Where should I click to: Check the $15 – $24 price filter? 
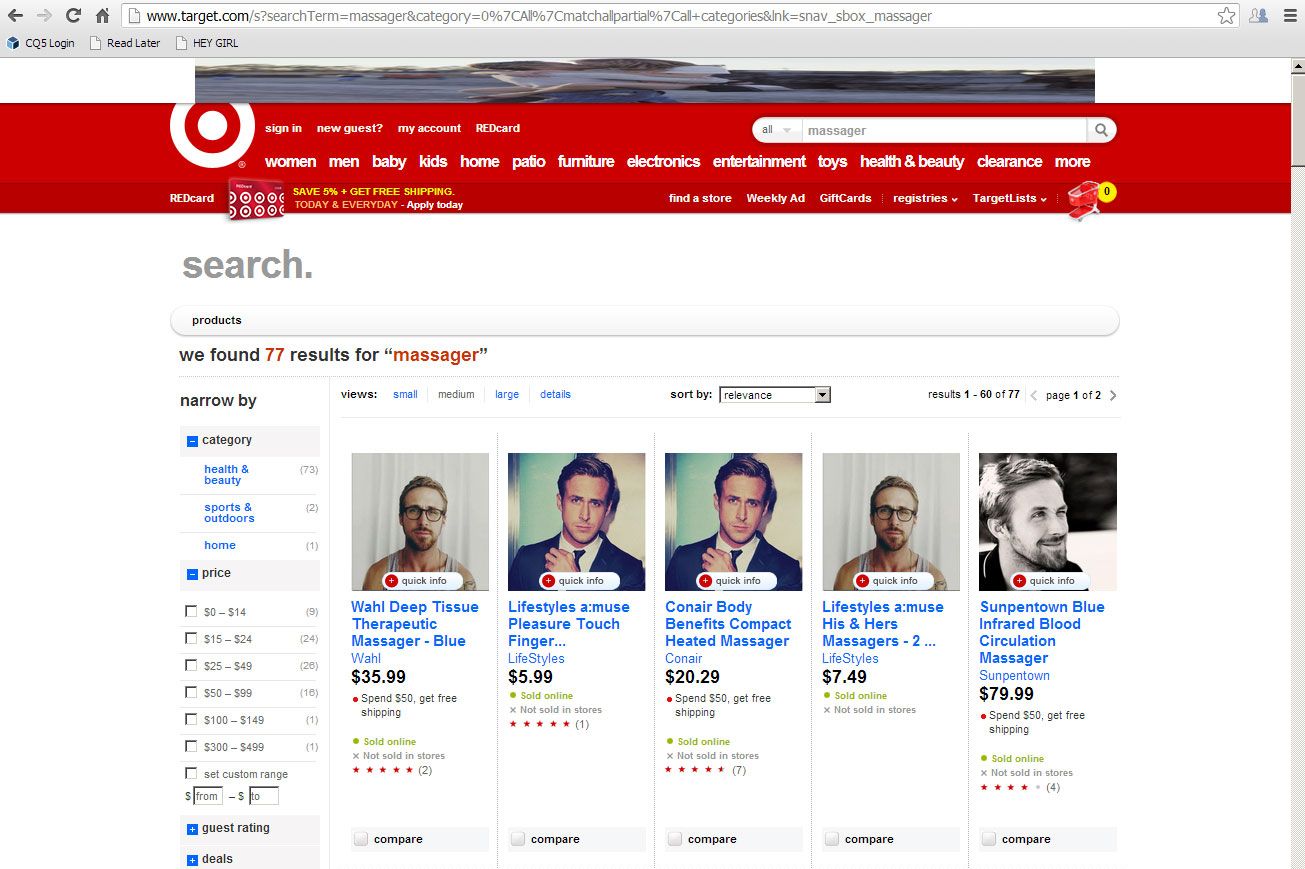click(x=191, y=638)
